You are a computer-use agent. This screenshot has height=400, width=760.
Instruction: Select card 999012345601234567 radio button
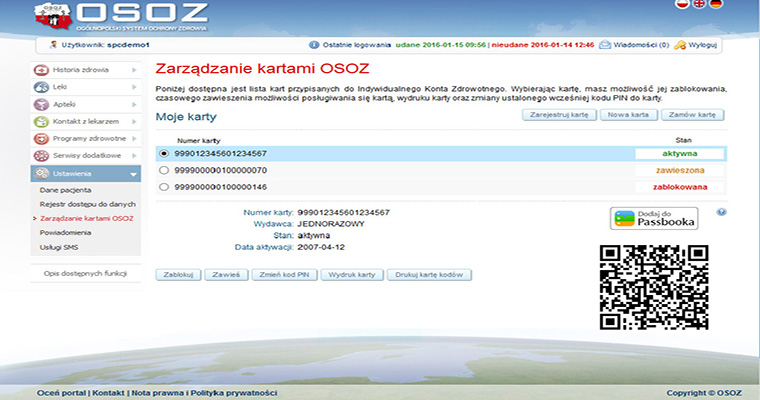[164, 154]
